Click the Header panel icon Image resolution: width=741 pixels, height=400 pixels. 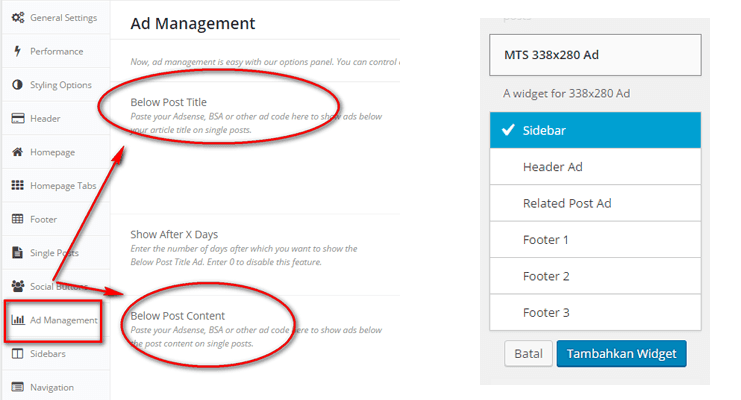click(17, 118)
